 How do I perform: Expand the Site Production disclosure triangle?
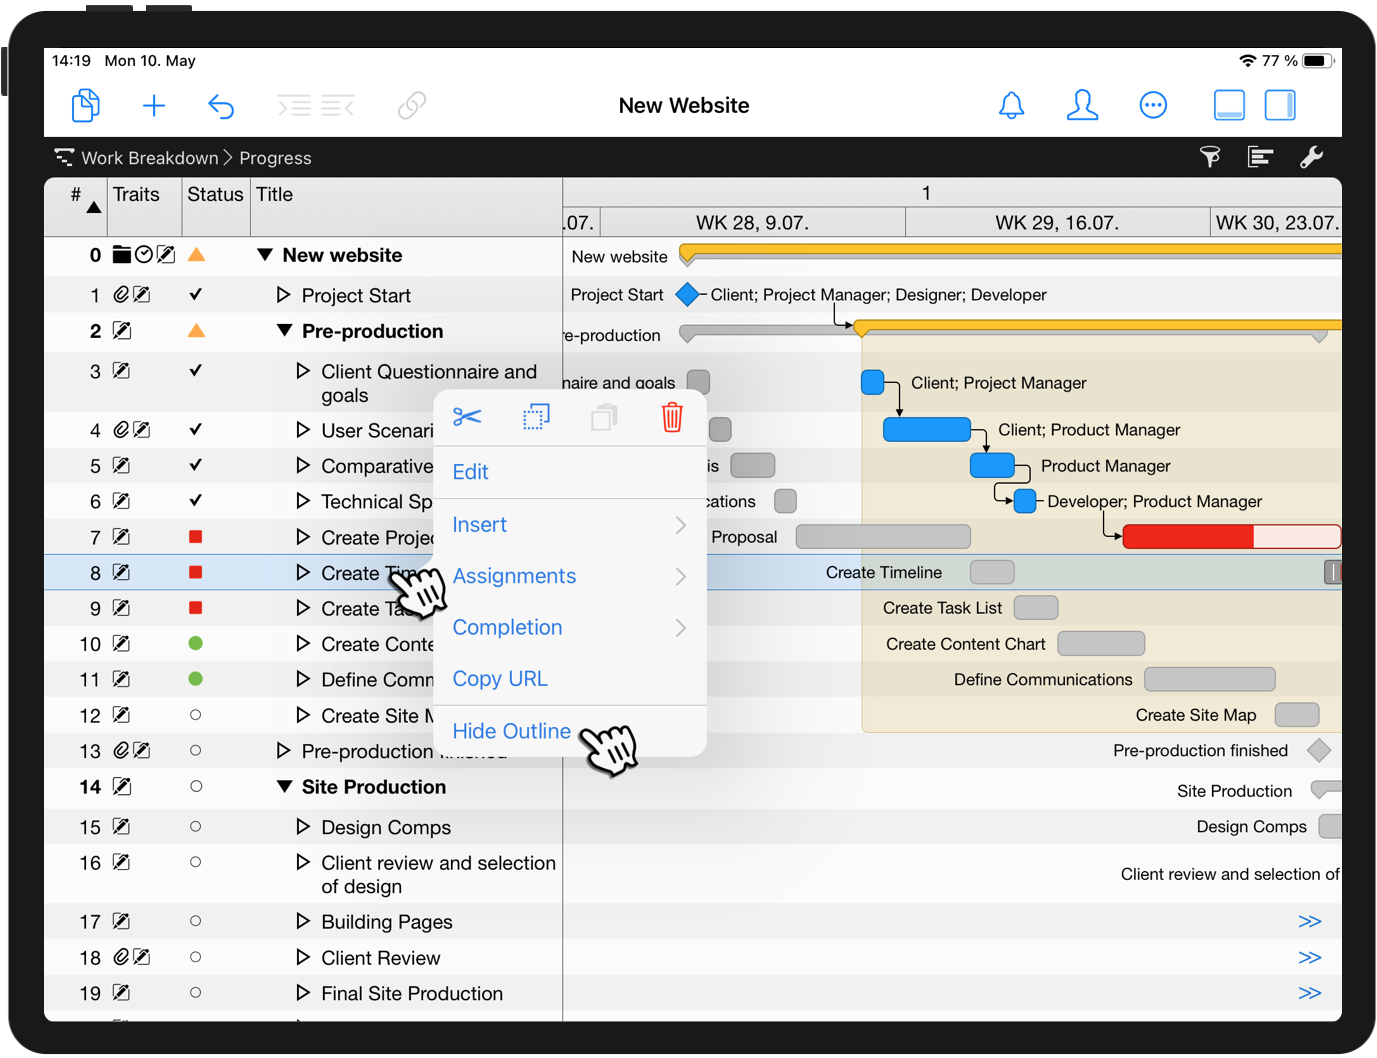coord(283,787)
